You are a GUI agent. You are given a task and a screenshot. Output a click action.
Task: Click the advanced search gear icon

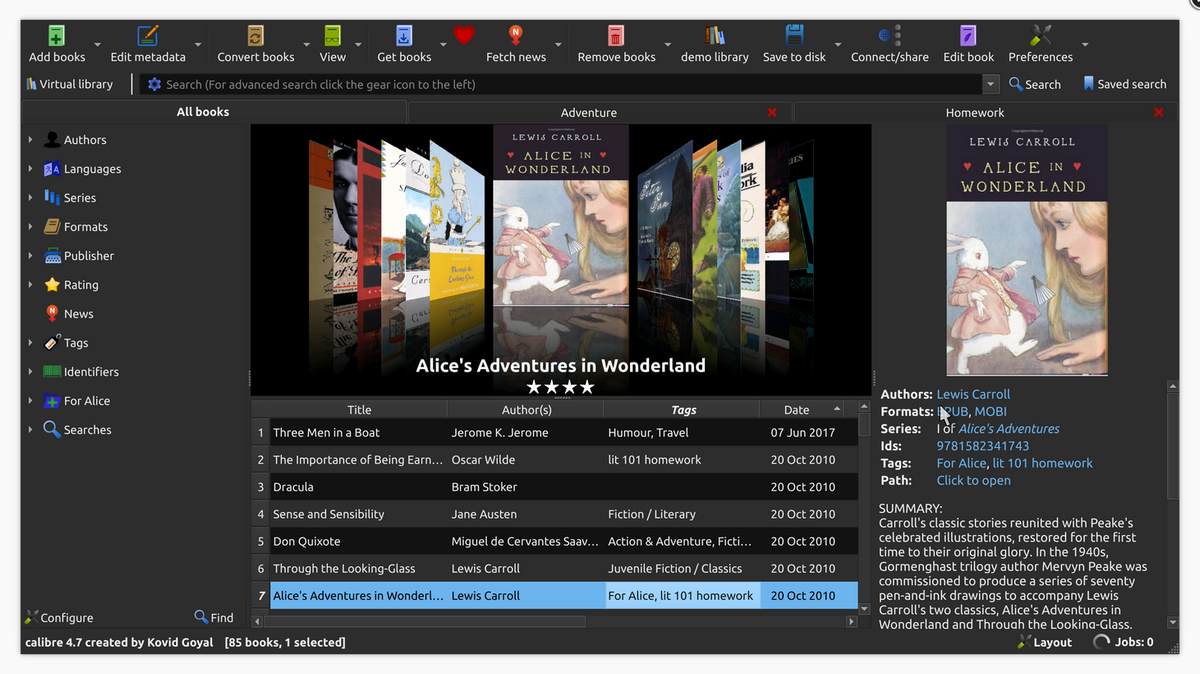[154, 85]
